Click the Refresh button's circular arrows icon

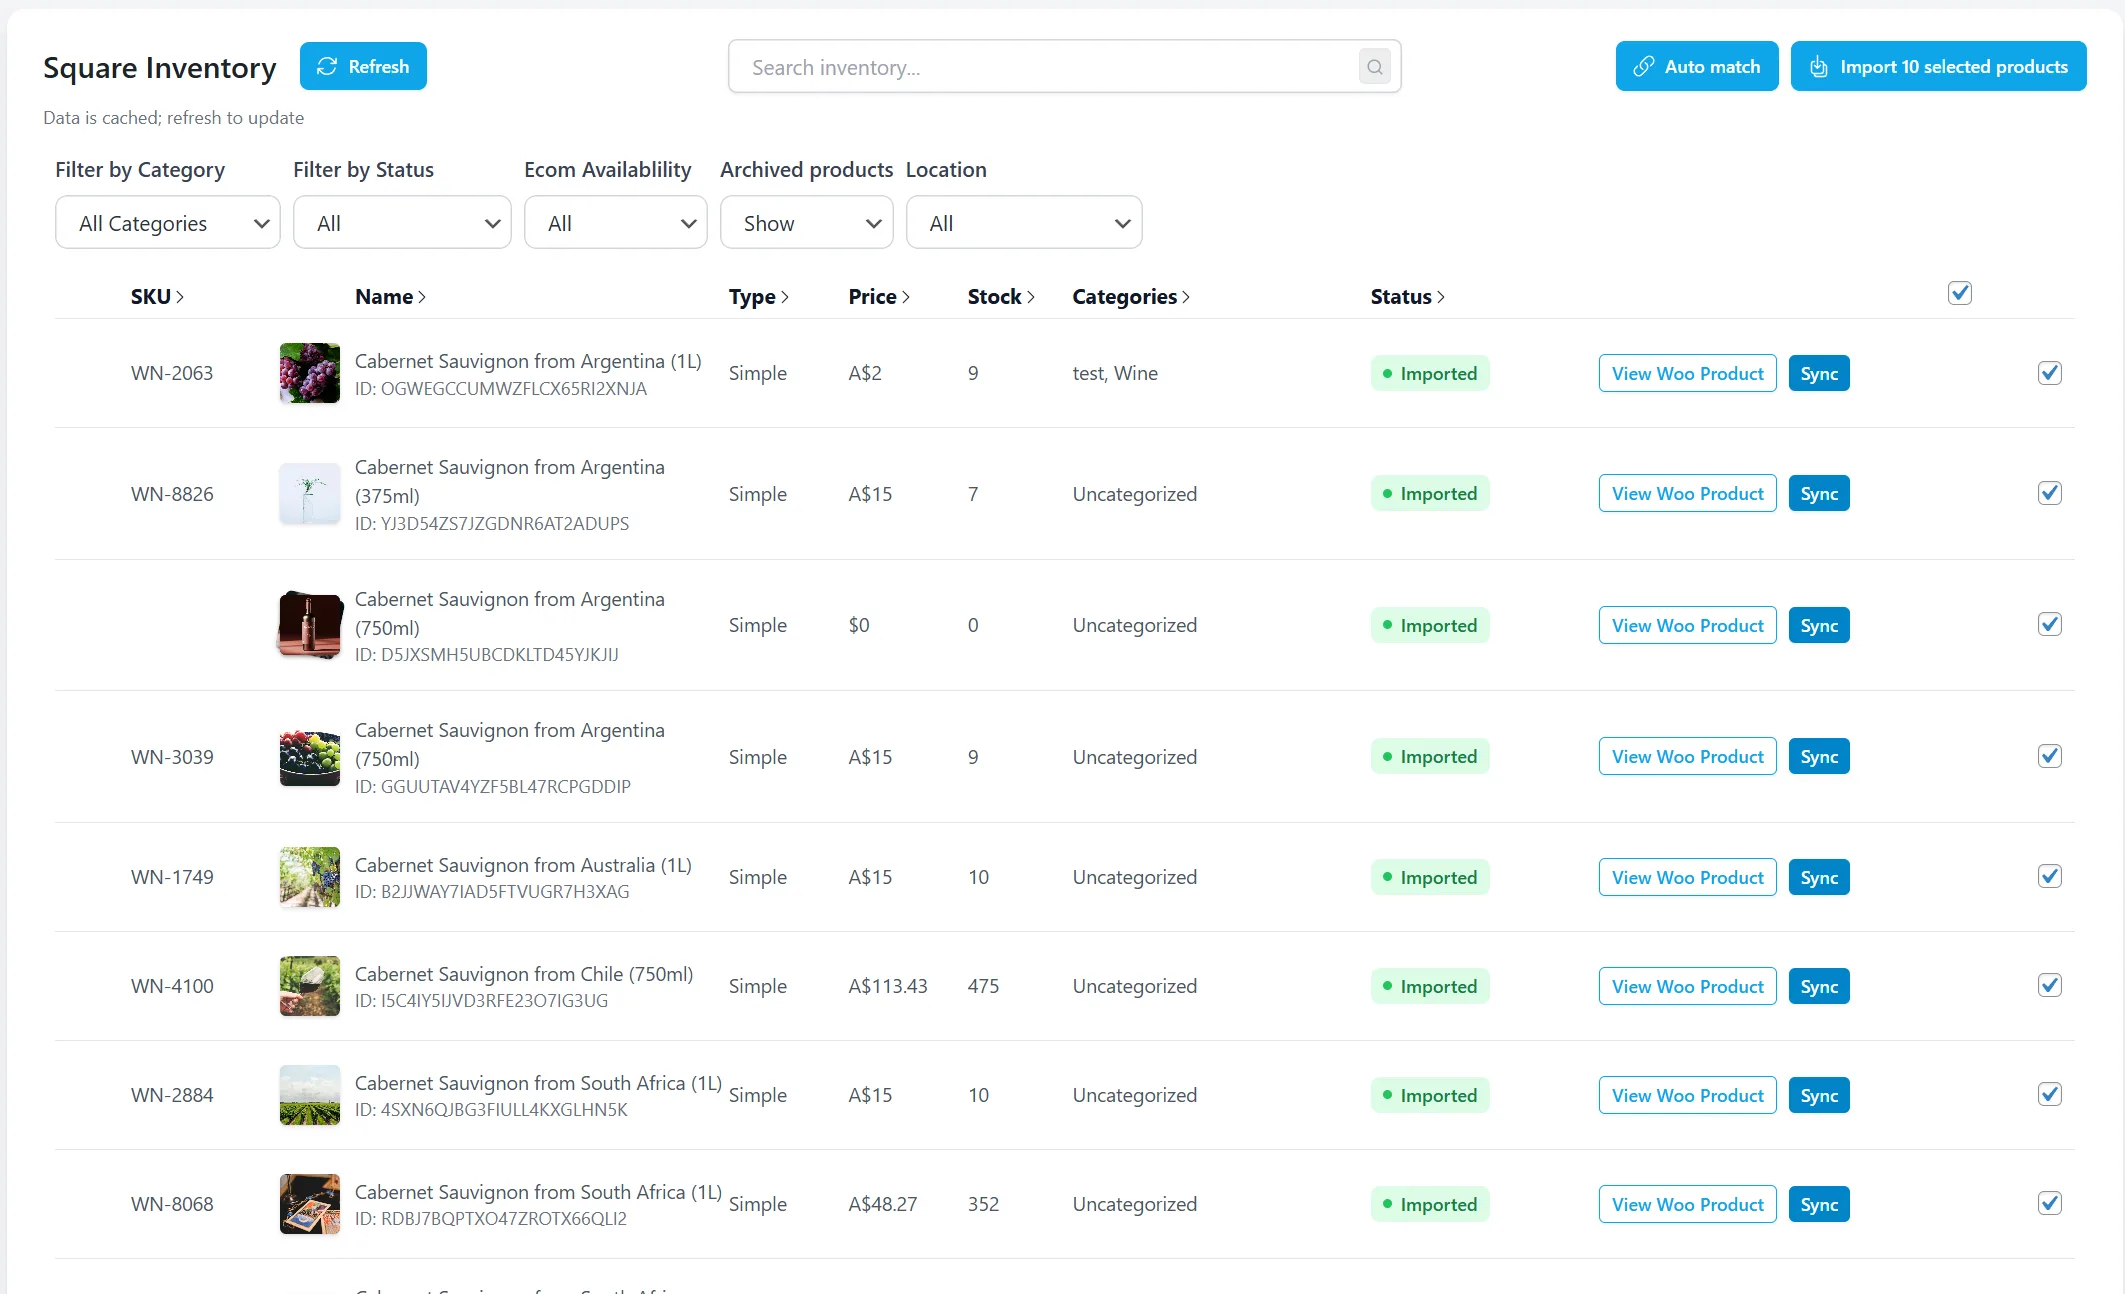click(327, 67)
